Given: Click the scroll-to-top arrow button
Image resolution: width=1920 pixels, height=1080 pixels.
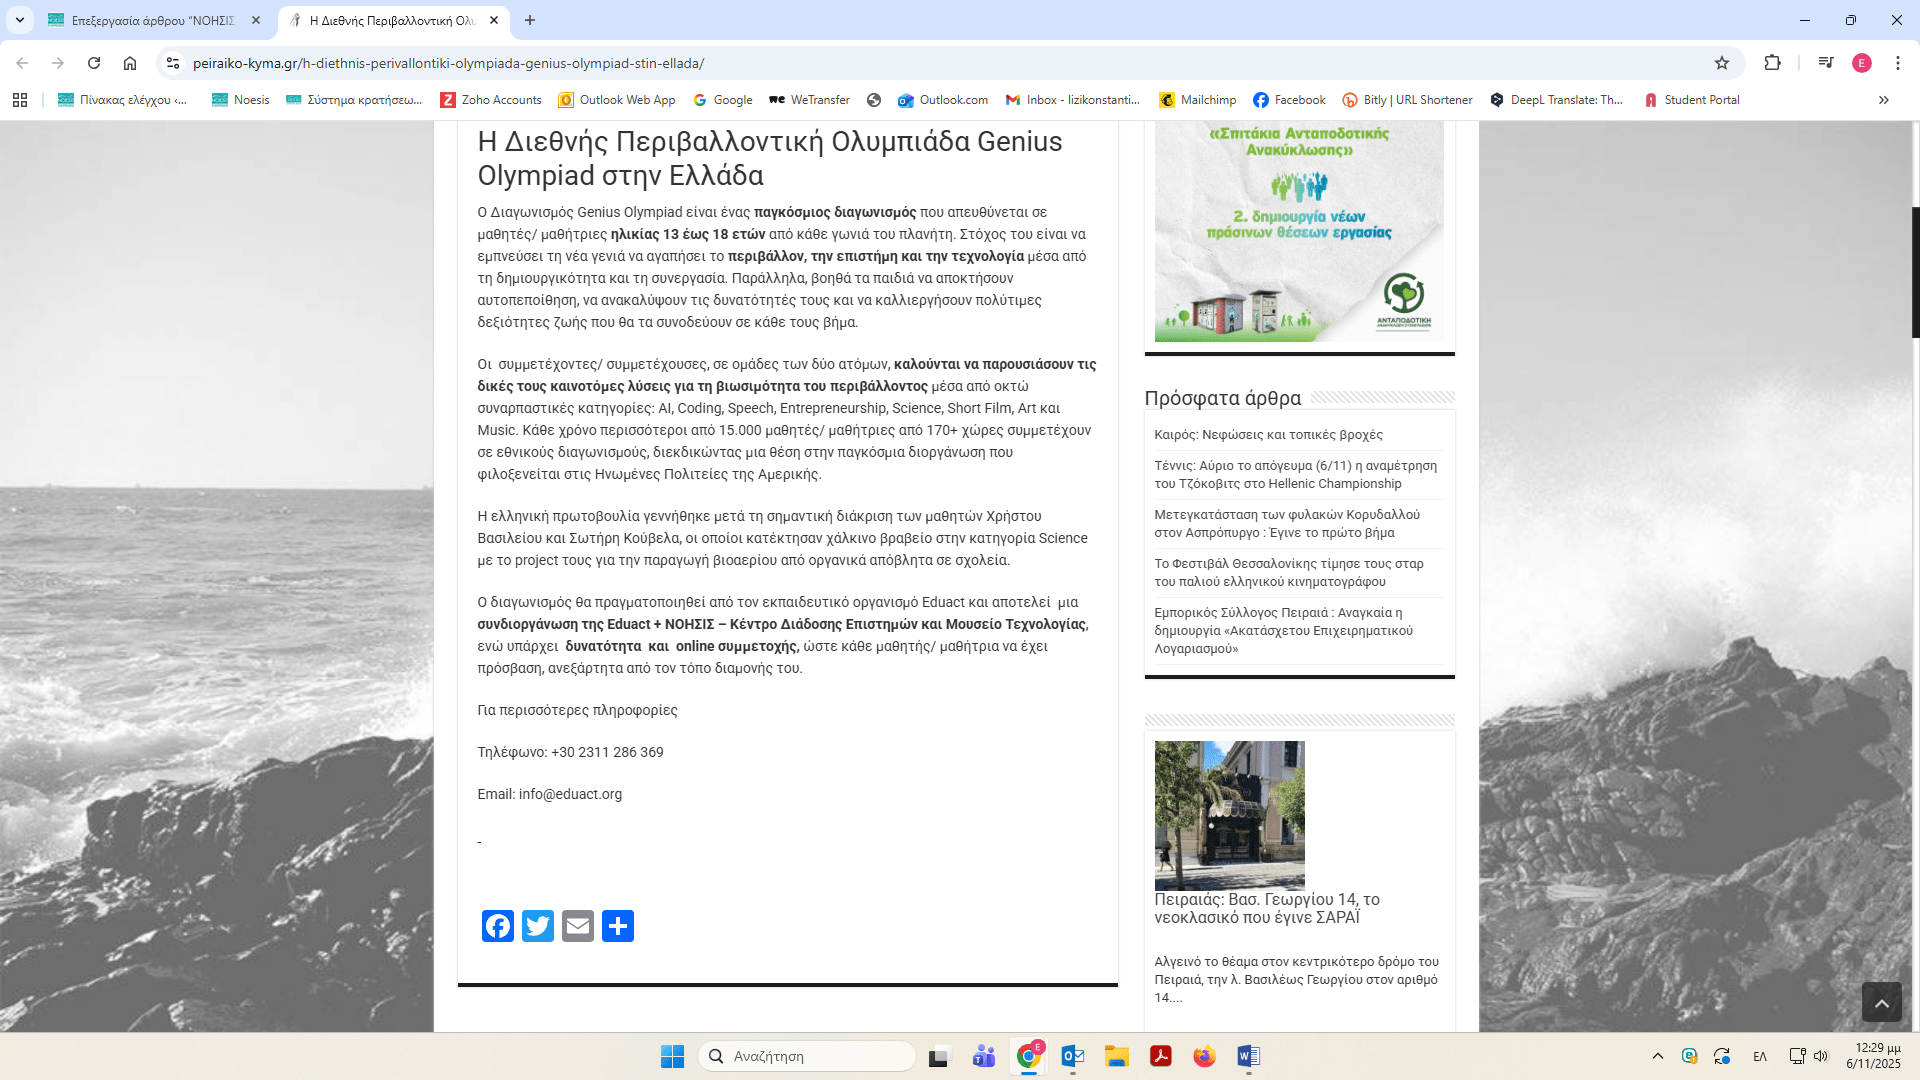Looking at the screenshot, I should coord(1881,1002).
